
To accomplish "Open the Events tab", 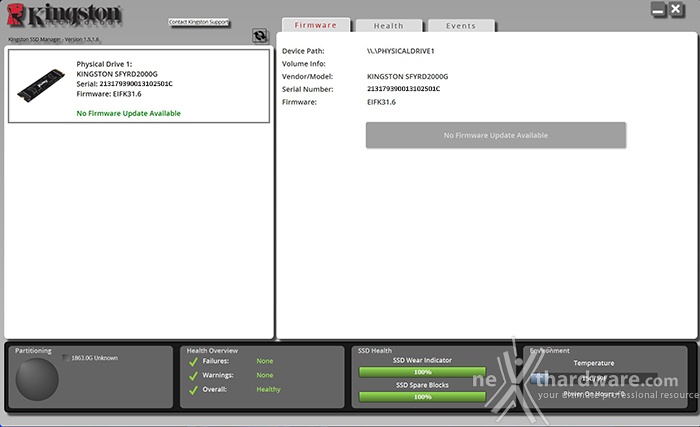I will tap(461, 26).
